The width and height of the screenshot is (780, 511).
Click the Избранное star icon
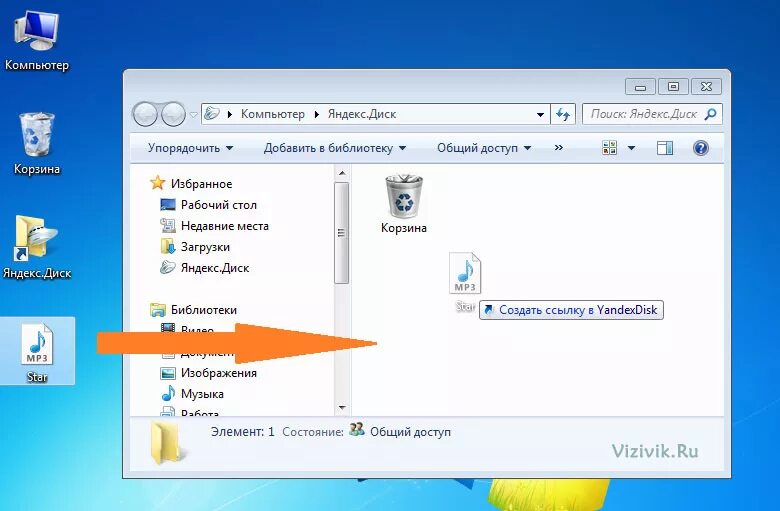tap(157, 183)
